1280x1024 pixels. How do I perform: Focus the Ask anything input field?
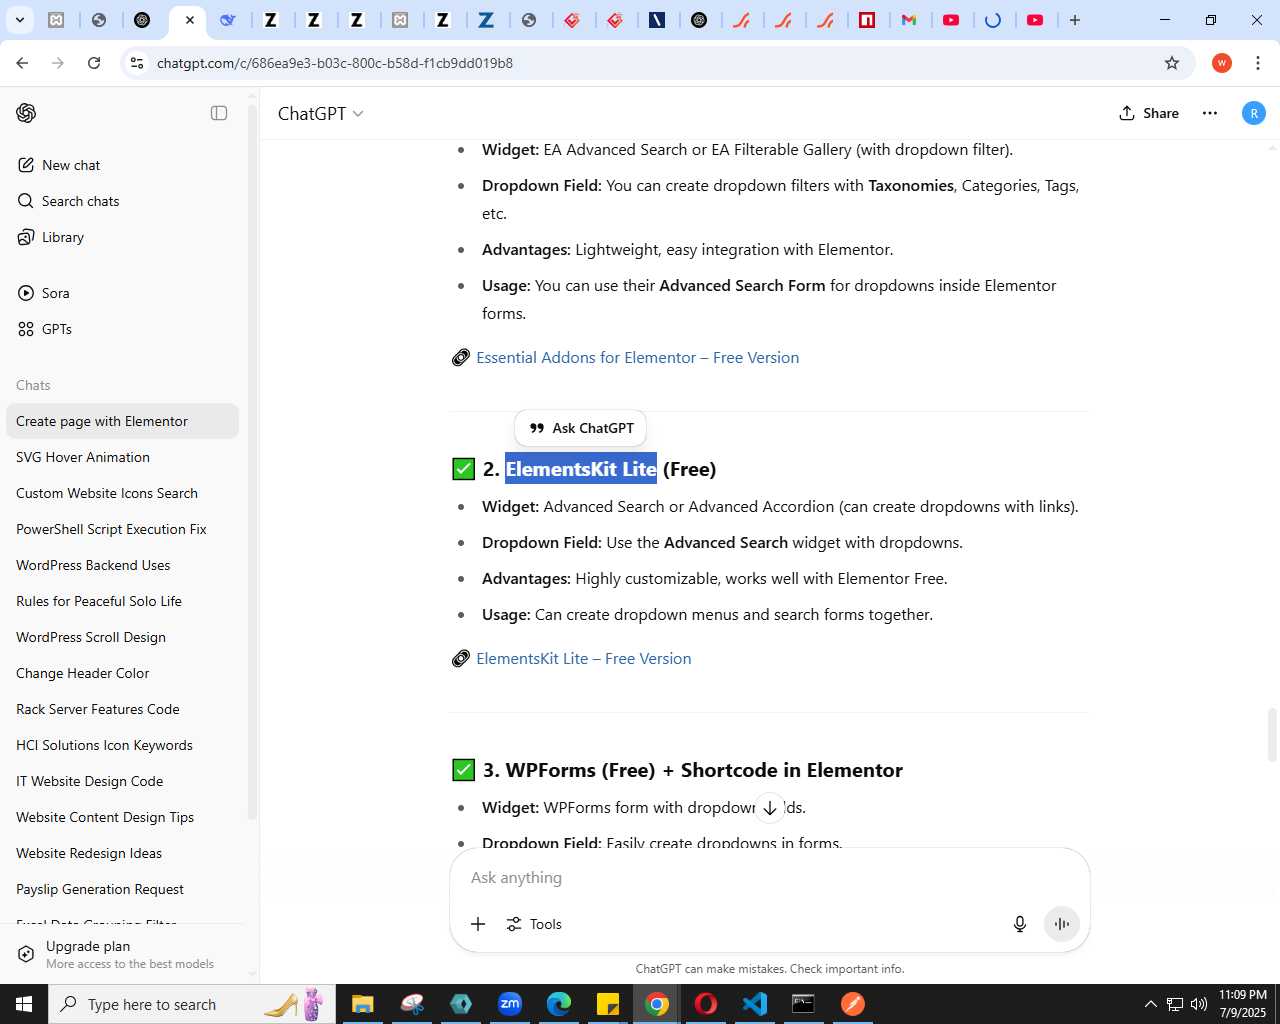pyautogui.click(x=769, y=877)
